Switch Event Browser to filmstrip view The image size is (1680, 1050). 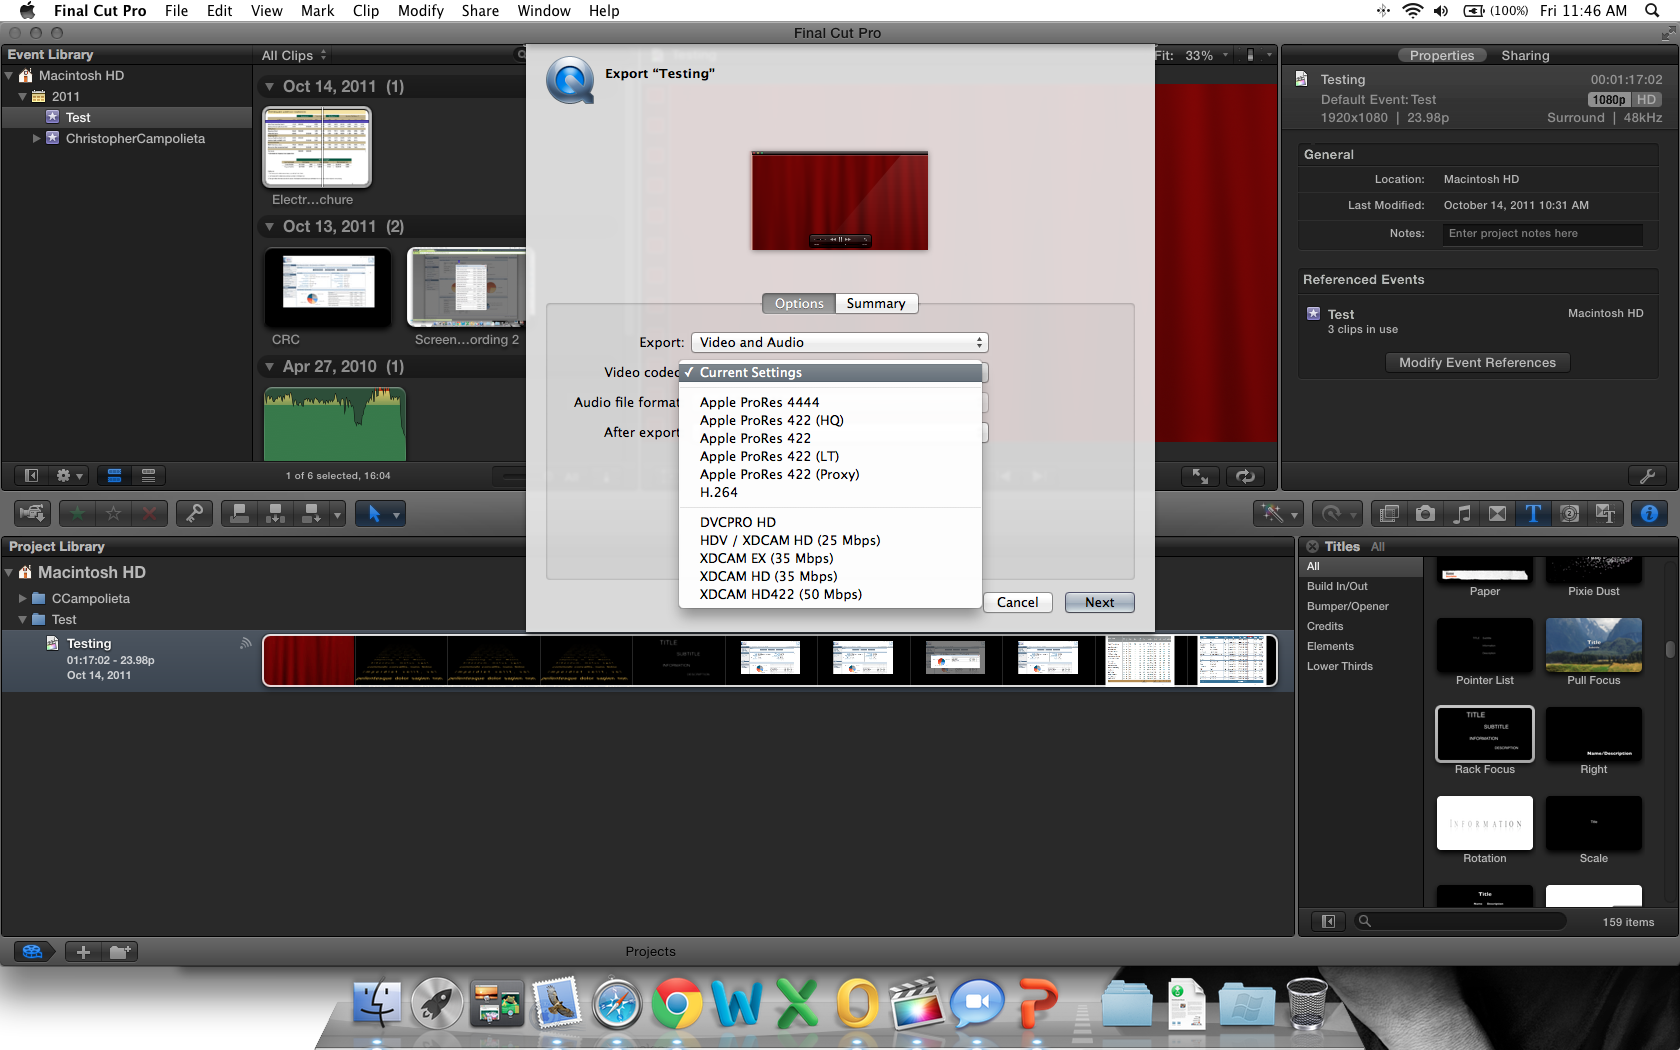coord(114,476)
